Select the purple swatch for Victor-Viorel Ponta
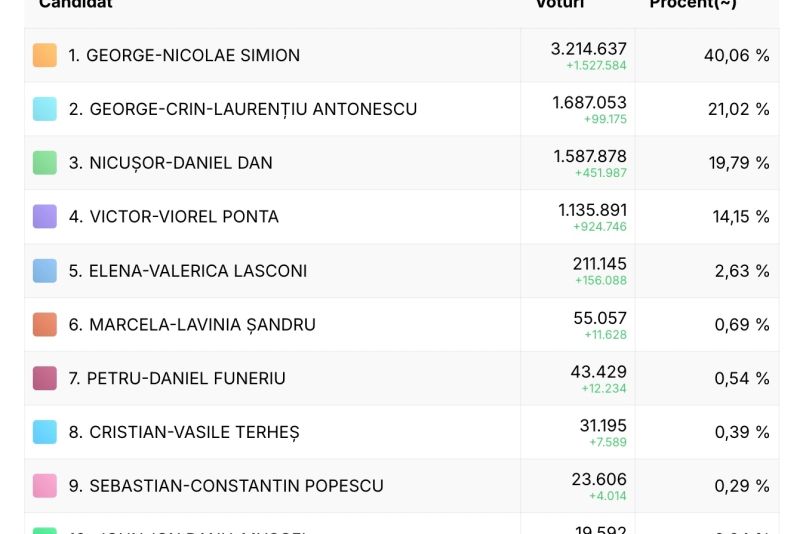This screenshot has width=800, height=534. pos(45,216)
